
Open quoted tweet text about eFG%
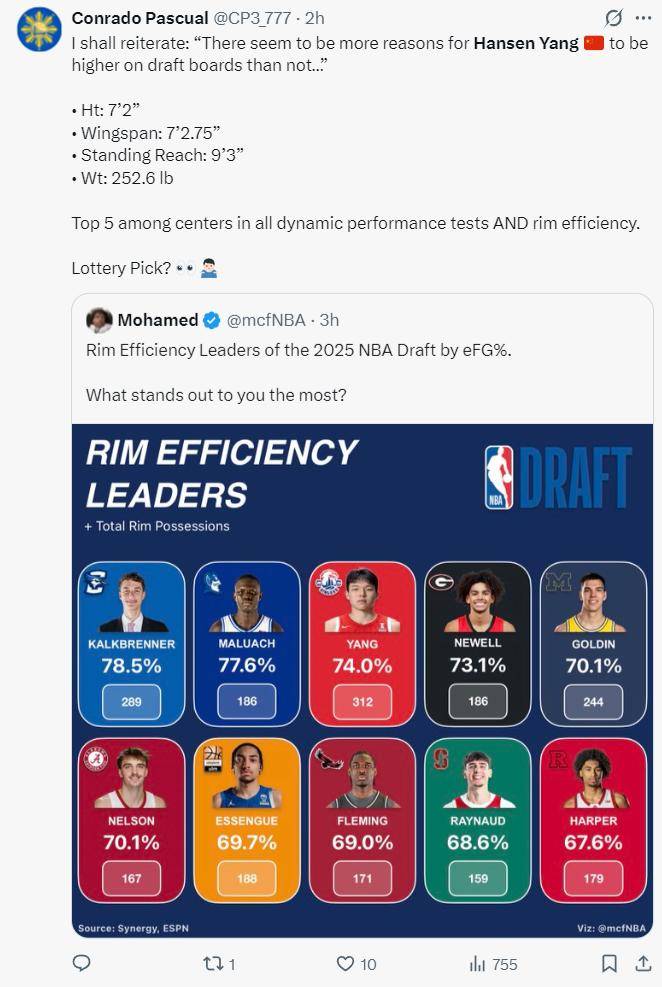298,350
